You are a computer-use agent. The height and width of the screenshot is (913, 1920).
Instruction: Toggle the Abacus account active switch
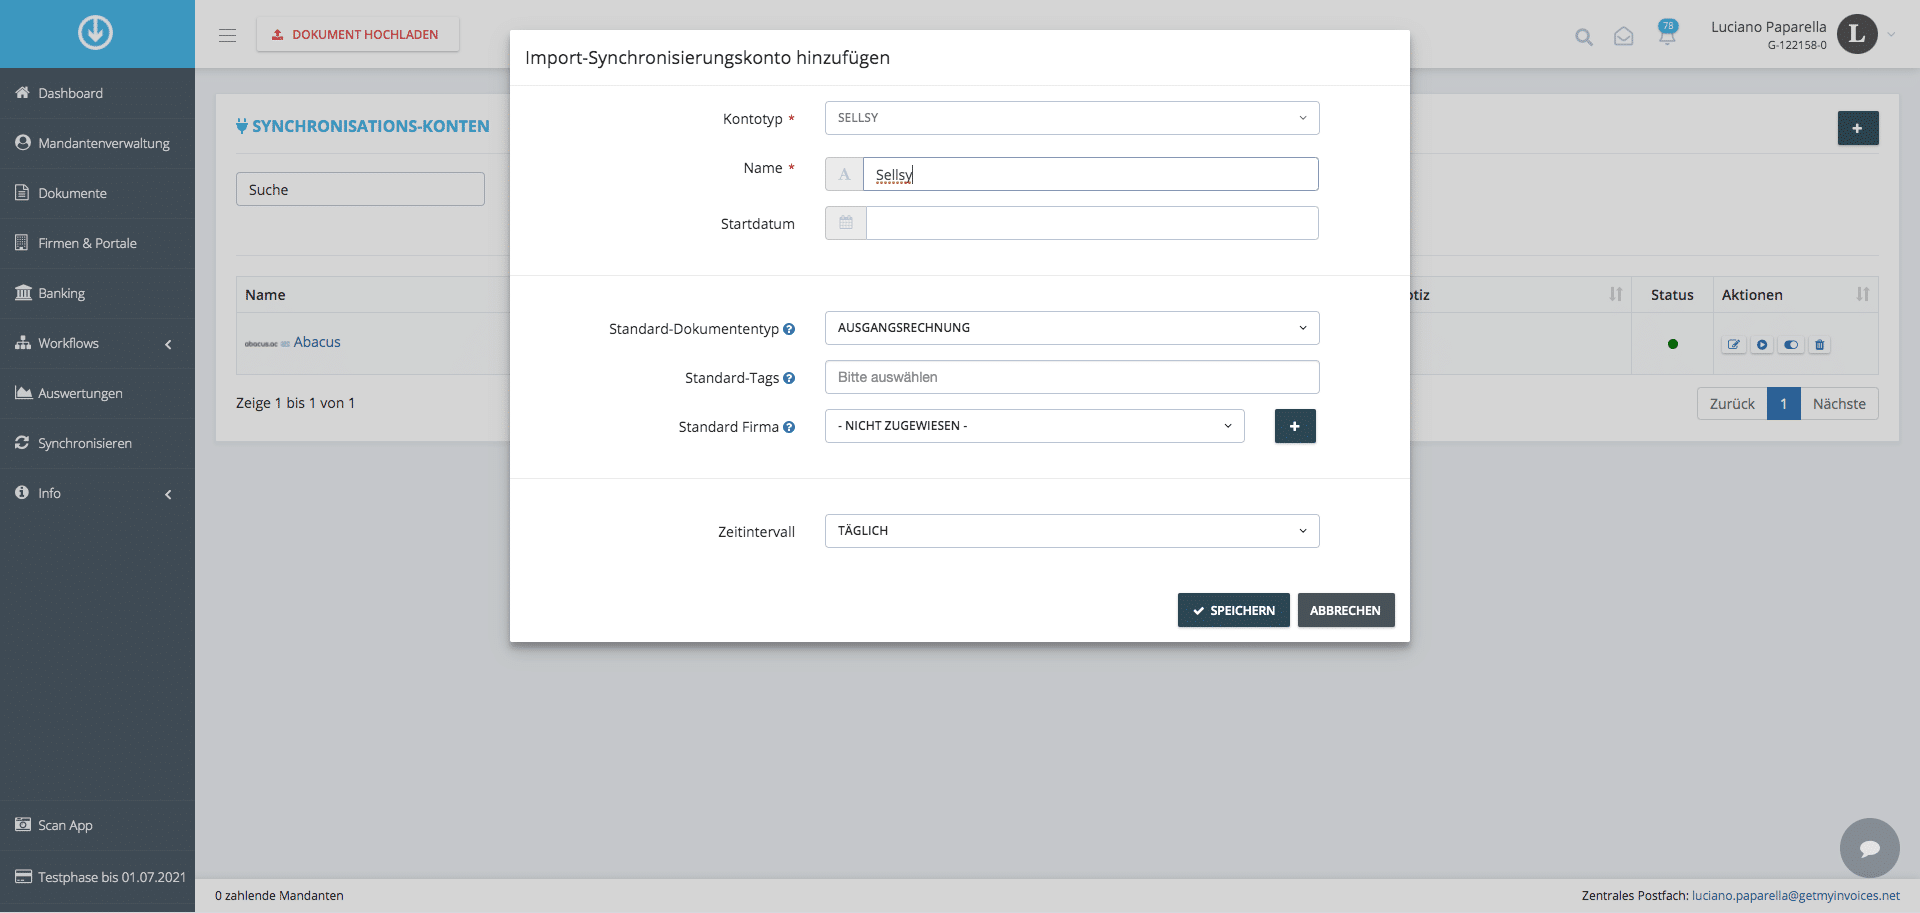click(1791, 345)
